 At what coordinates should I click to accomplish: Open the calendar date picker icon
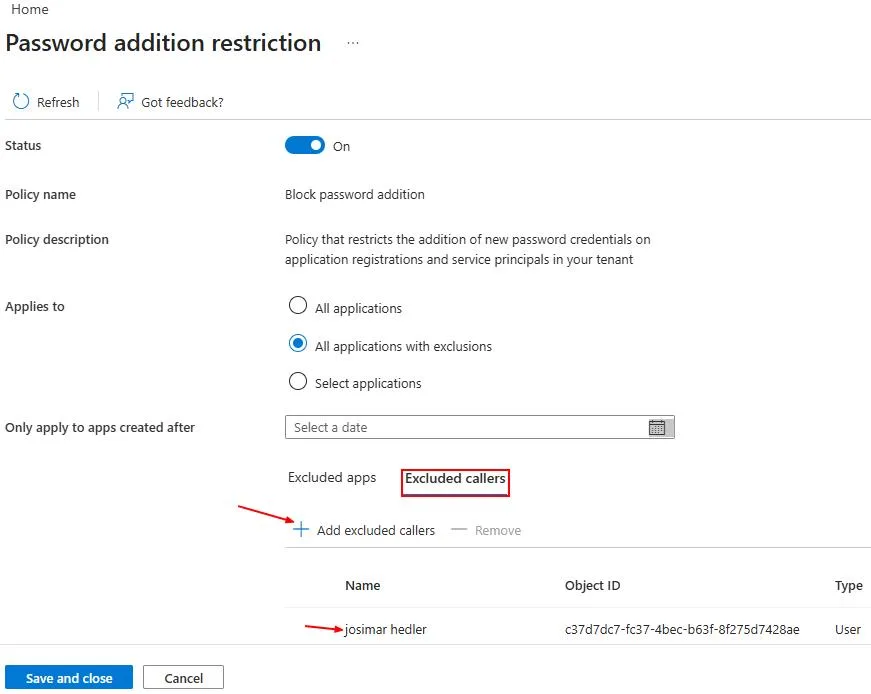click(657, 427)
